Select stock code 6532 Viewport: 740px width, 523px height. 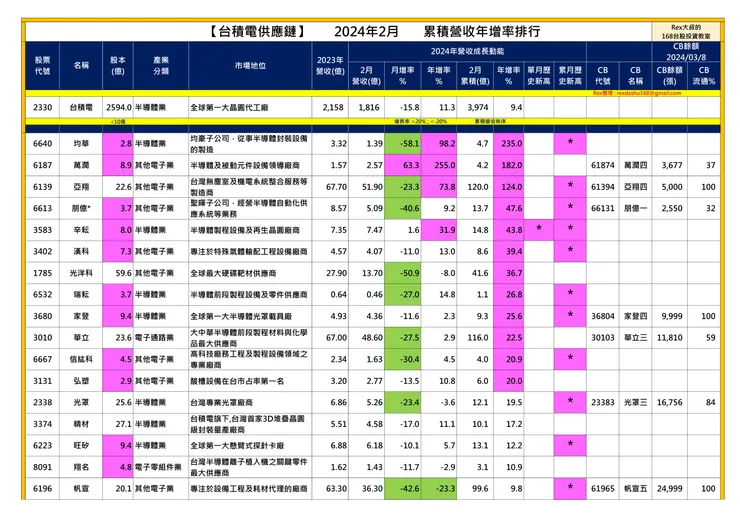coord(42,295)
